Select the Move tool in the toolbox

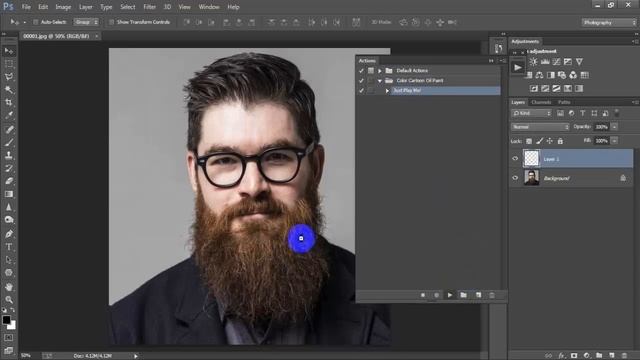point(9,51)
